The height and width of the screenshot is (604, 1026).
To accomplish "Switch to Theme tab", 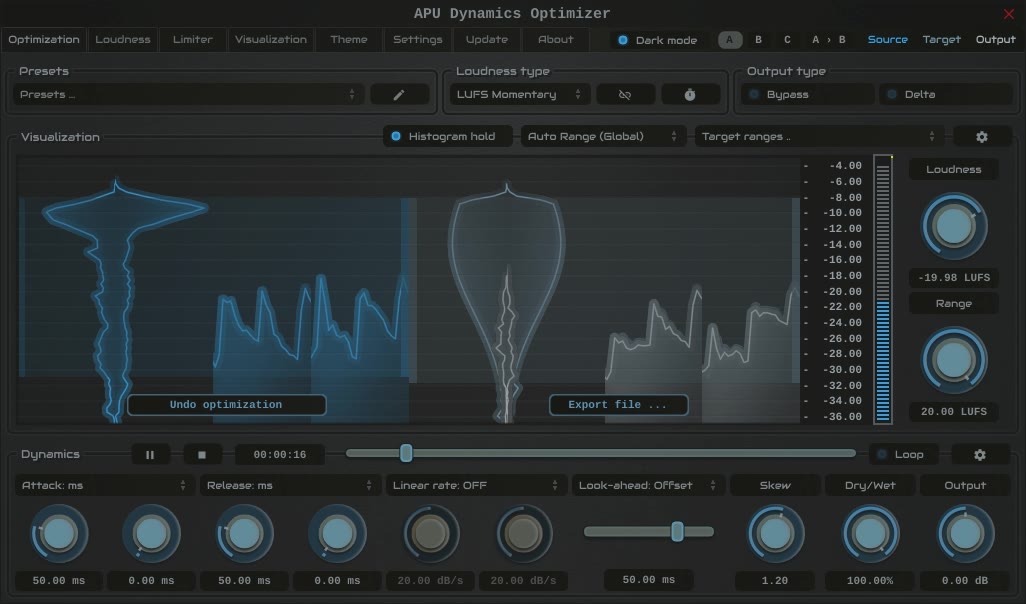I will coord(349,40).
